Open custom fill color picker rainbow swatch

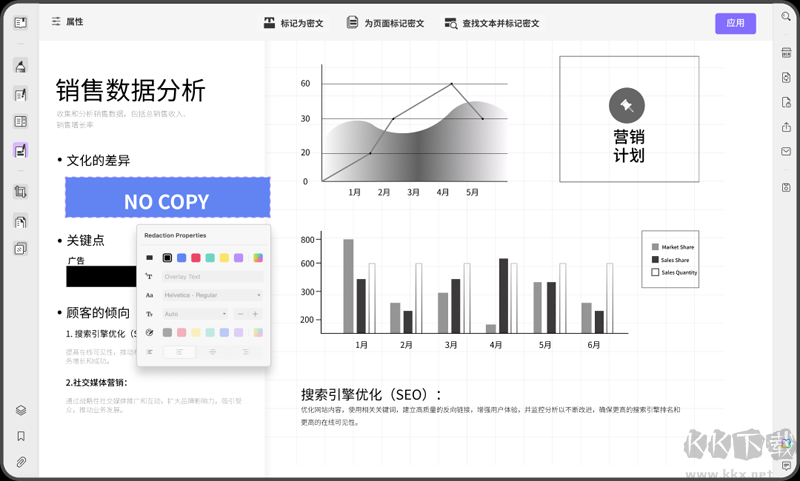click(x=258, y=258)
